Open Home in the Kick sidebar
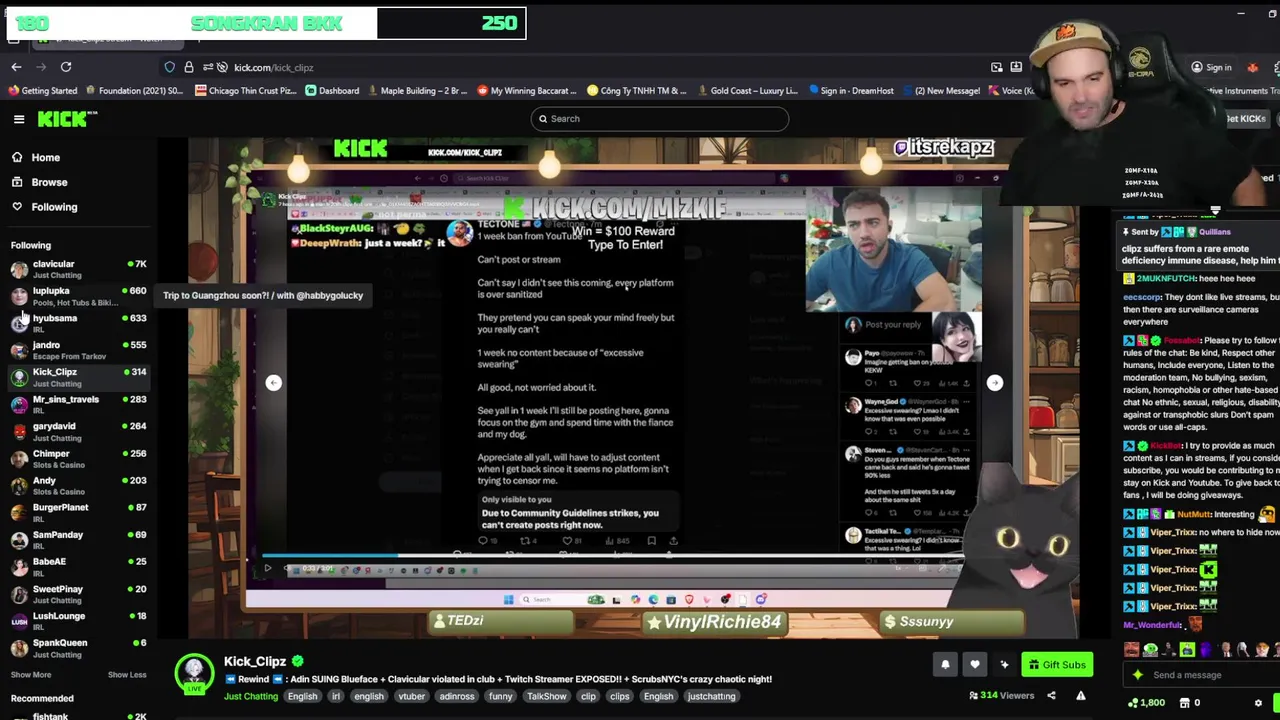The height and width of the screenshot is (720, 1280). pos(35,157)
